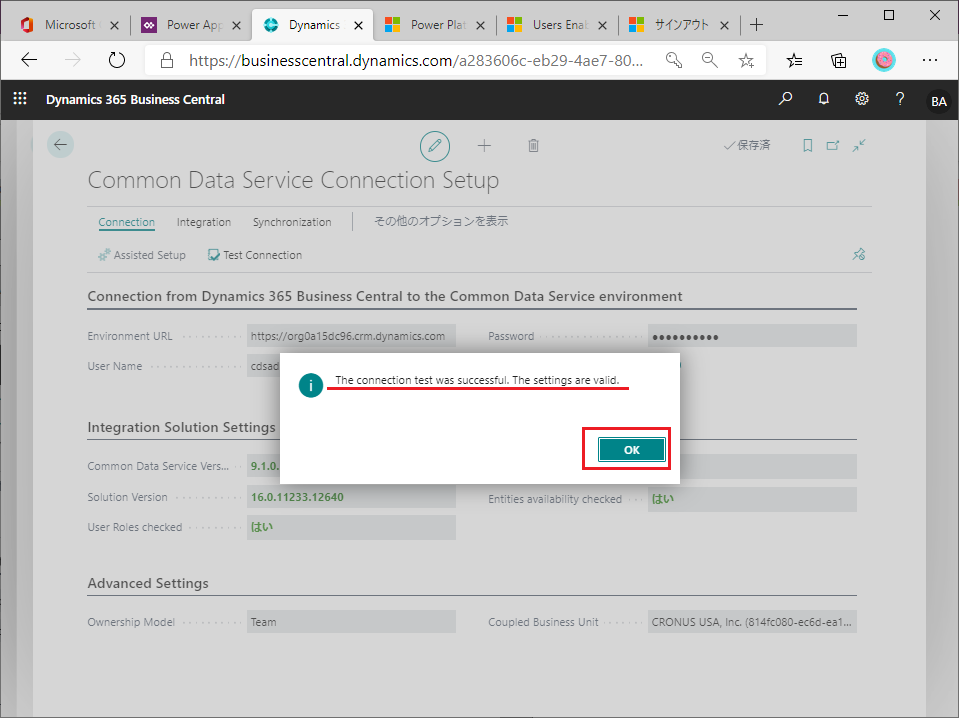This screenshot has height=718, width=959.
Task: Click the password key icon in address bar
Action: (673, 60)
